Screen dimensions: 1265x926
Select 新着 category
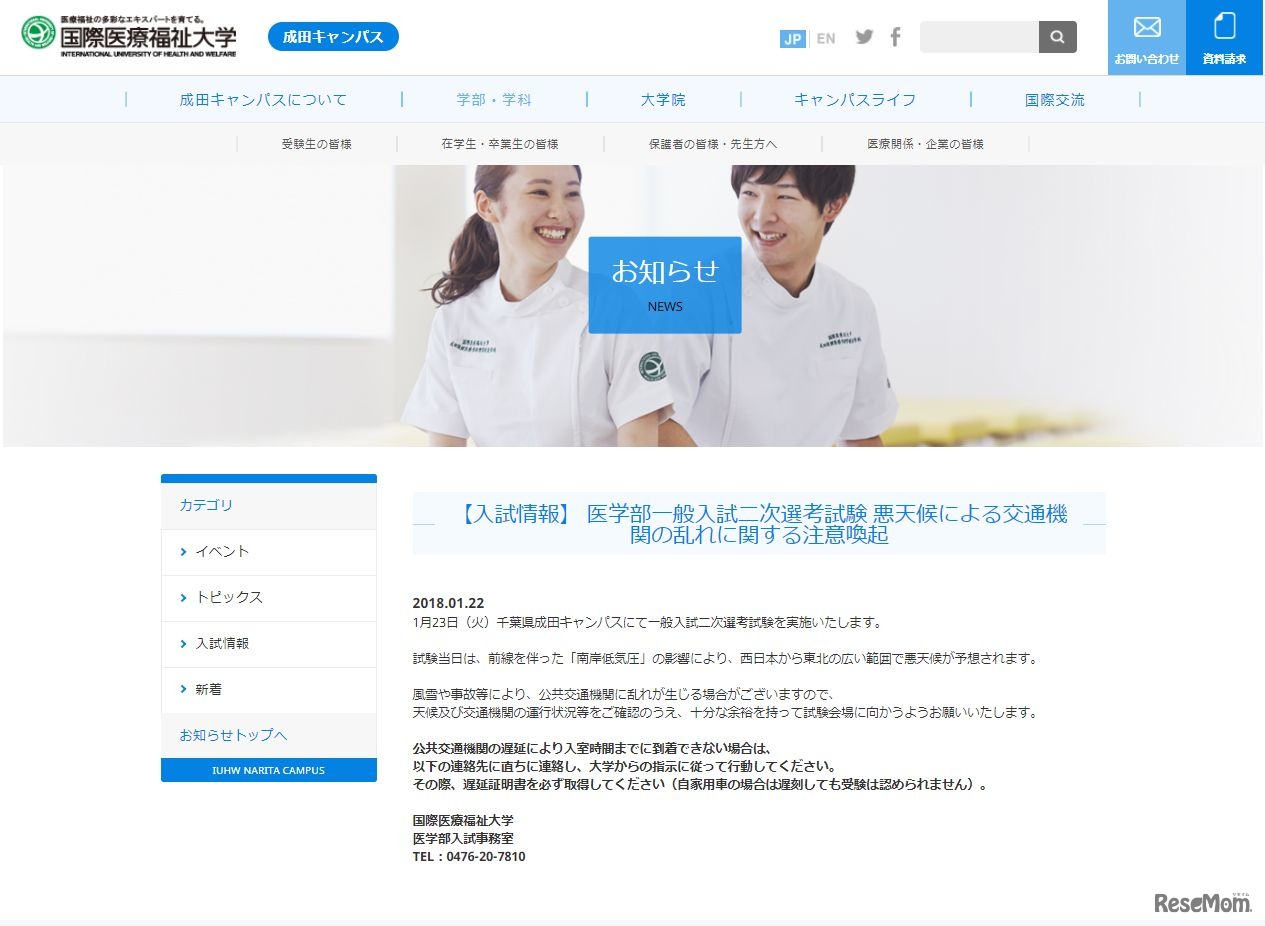click(x=269, y=690)
